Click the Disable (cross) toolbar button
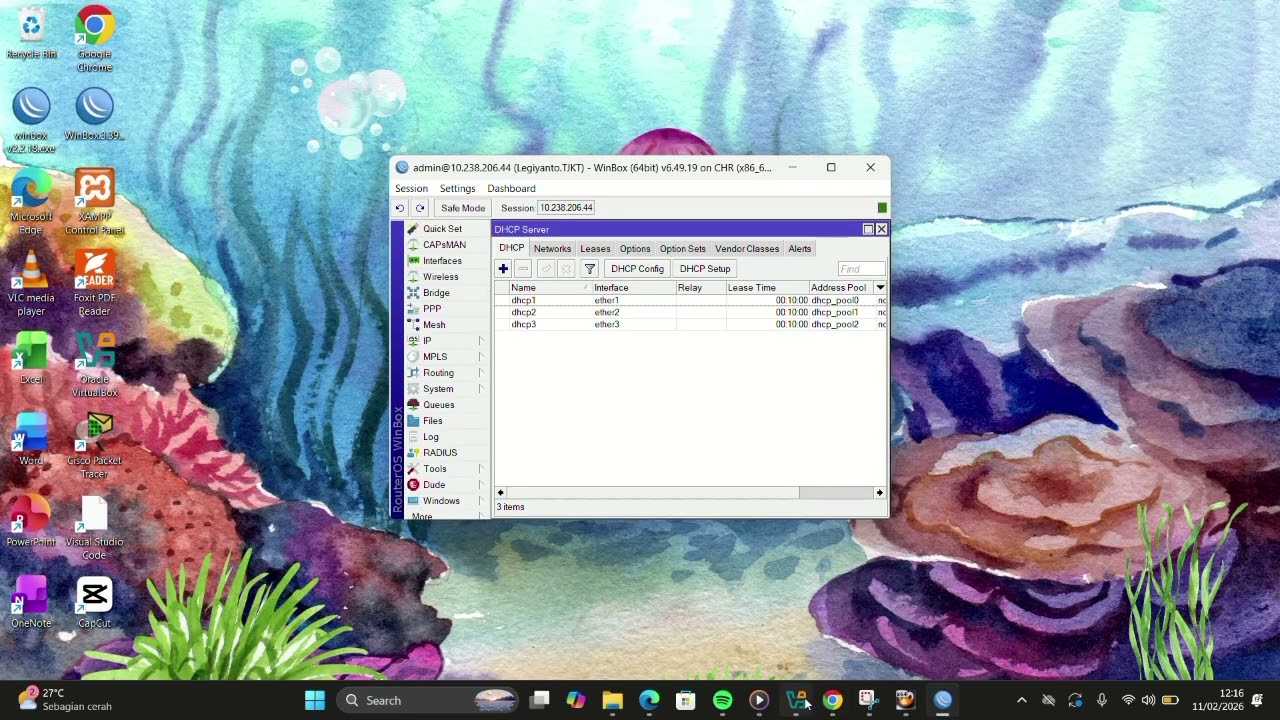 click(565, 269)
